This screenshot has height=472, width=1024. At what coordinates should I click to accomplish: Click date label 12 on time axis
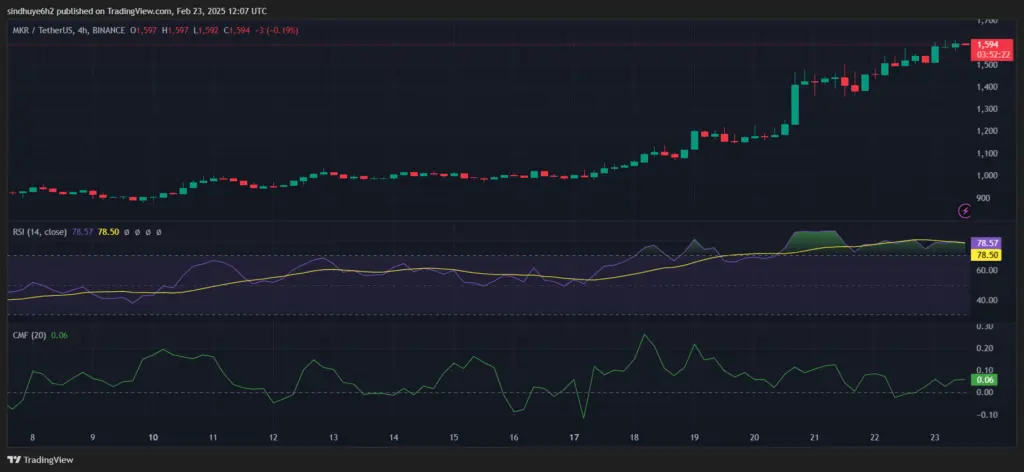tap(273, 438)
